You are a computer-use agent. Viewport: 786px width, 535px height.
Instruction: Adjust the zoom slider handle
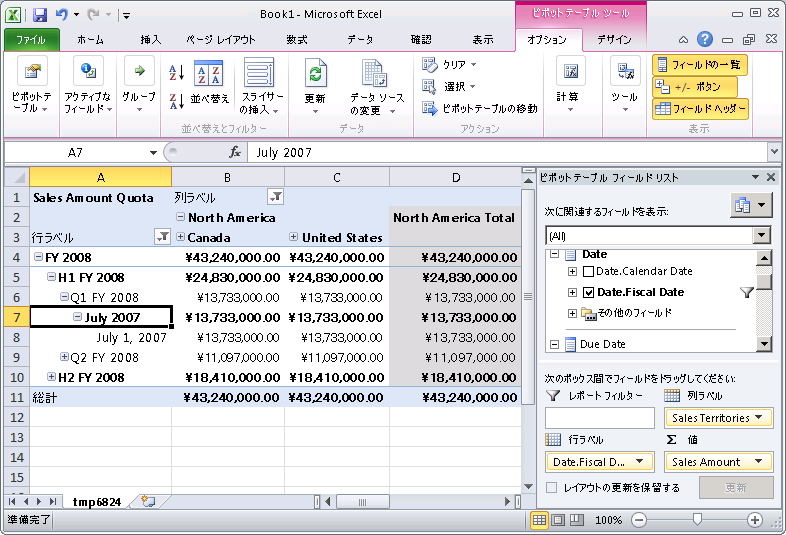click(x=697, y=520)
